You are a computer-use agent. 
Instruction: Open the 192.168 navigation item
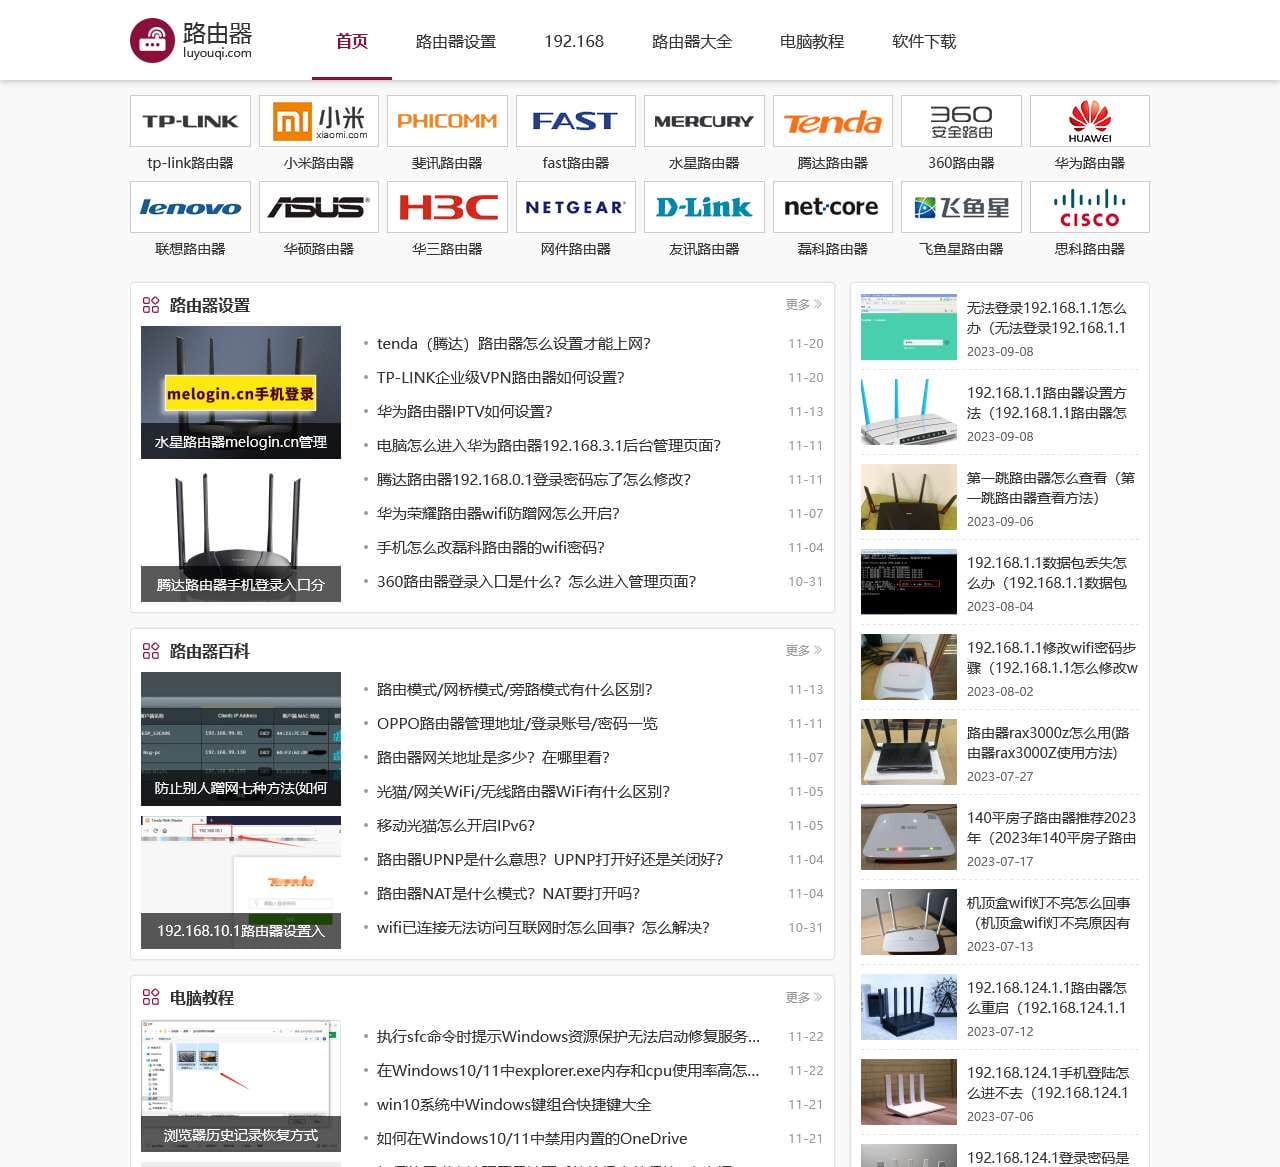574,41
